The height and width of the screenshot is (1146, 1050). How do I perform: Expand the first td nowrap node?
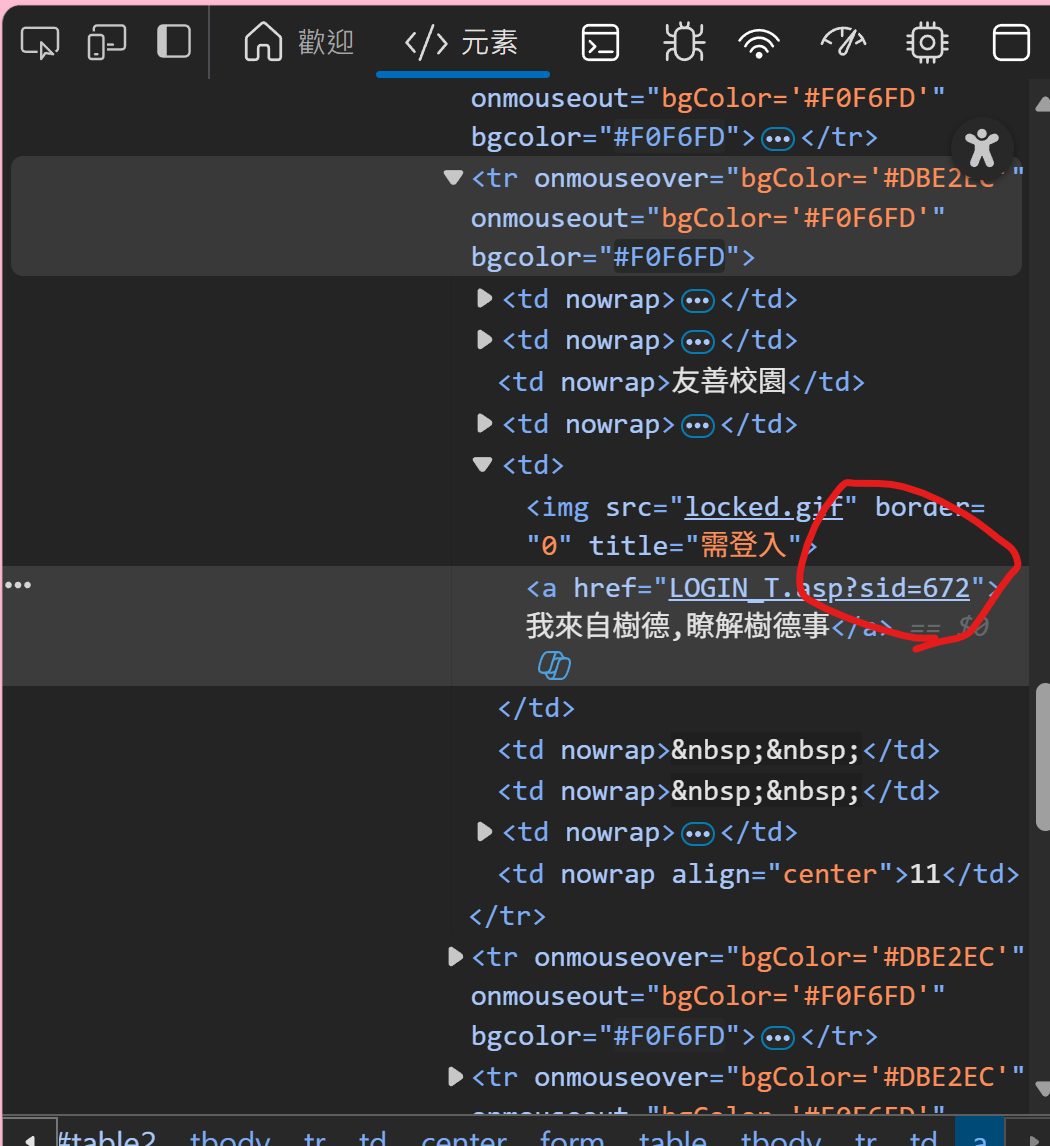coord(484,298)
